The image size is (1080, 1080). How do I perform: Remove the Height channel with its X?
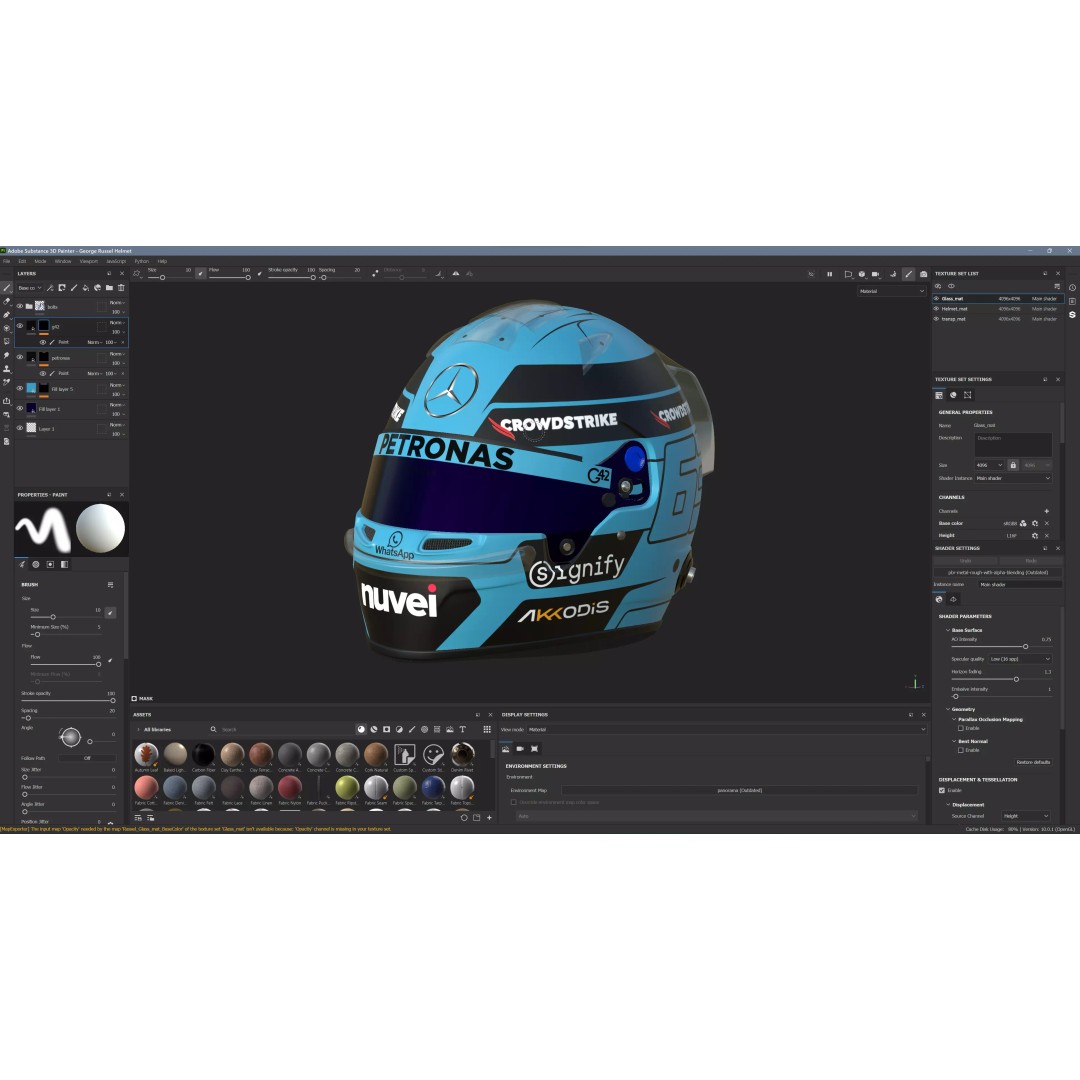[1047, 536]
